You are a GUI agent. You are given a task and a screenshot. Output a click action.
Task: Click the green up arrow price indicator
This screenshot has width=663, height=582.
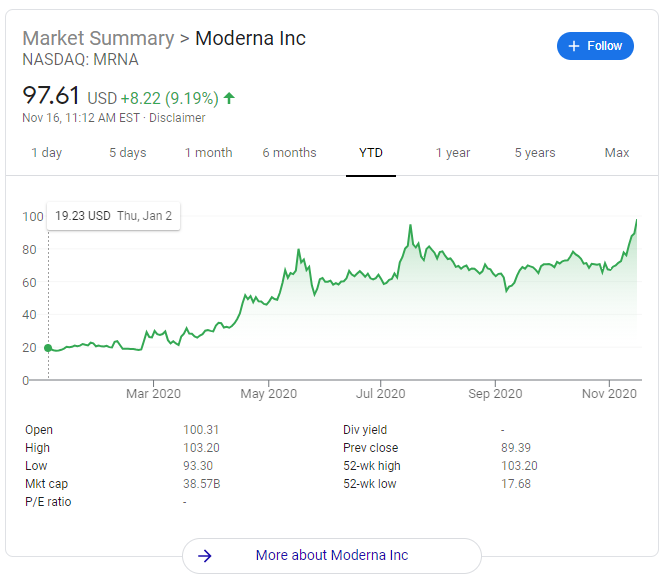click(x=229, y=98)
